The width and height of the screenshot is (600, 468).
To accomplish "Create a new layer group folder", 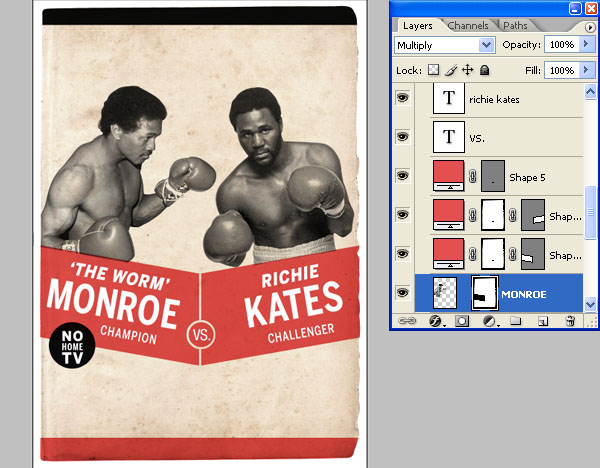I will pos(516,321).
